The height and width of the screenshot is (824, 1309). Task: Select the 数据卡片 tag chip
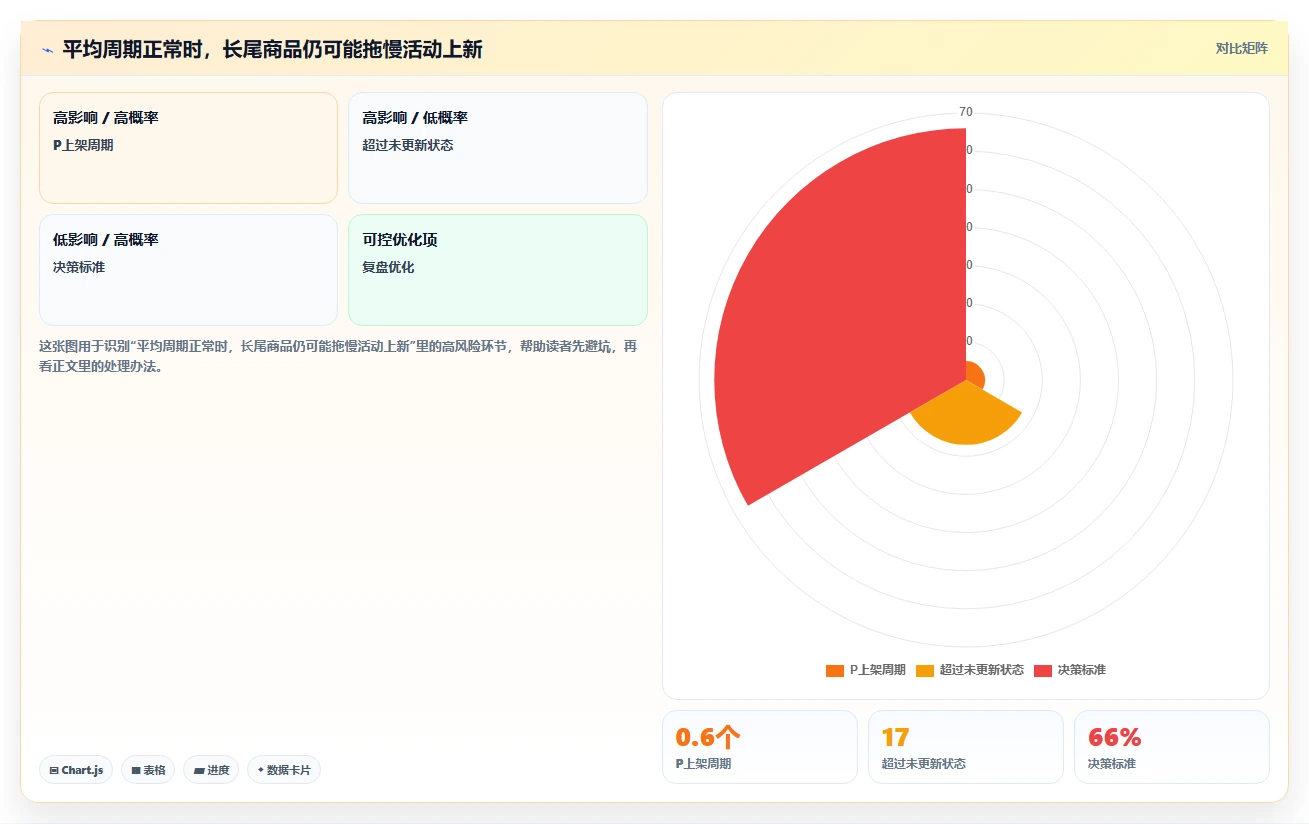tap(284, 770)
